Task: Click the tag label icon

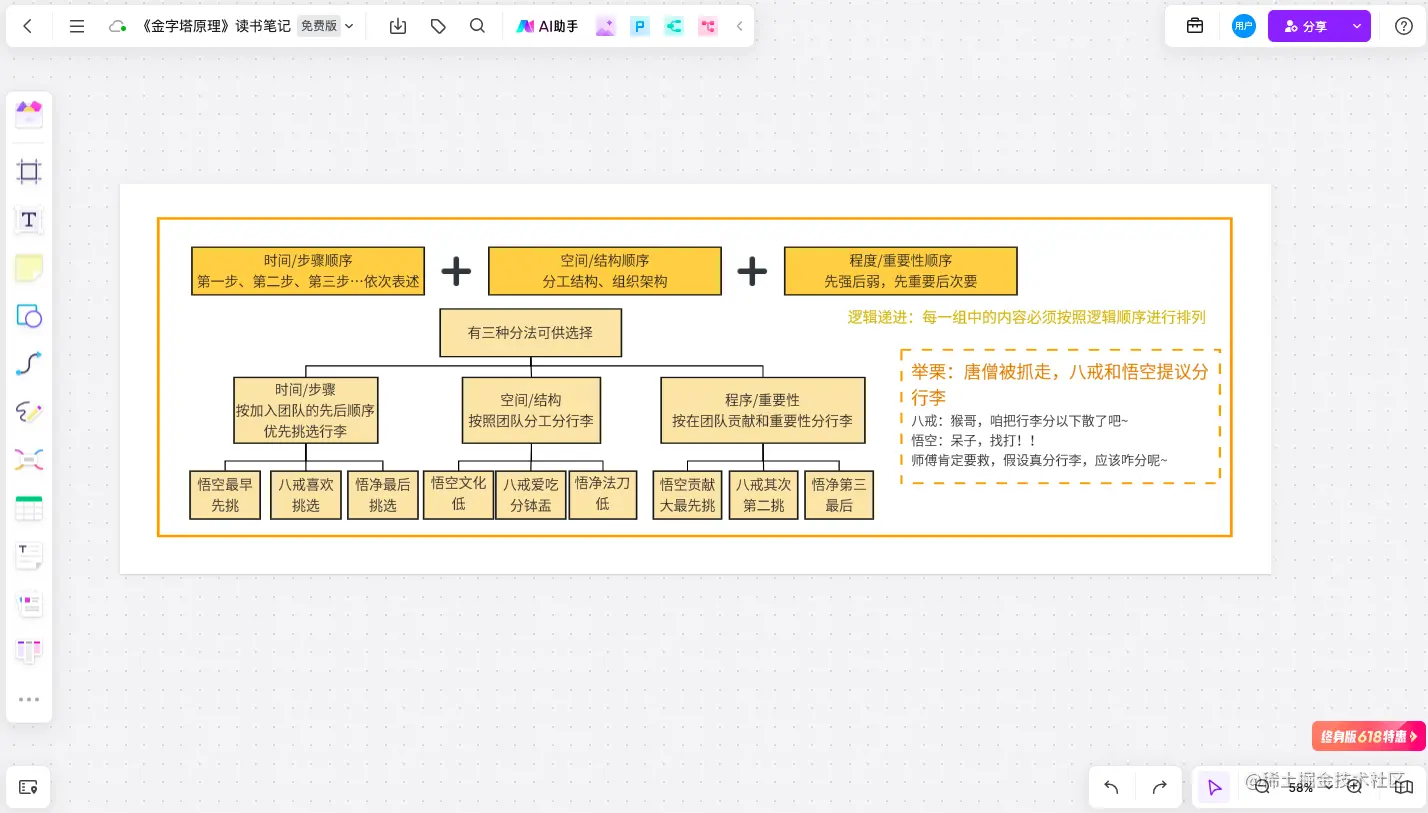Action: click(x=438, y=27)
